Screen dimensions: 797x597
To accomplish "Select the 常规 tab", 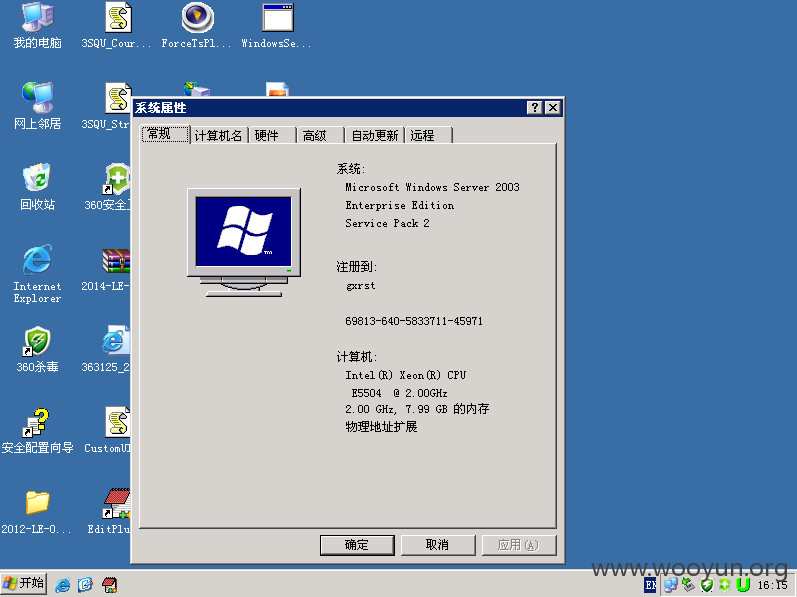I will [x=165, y=134].
